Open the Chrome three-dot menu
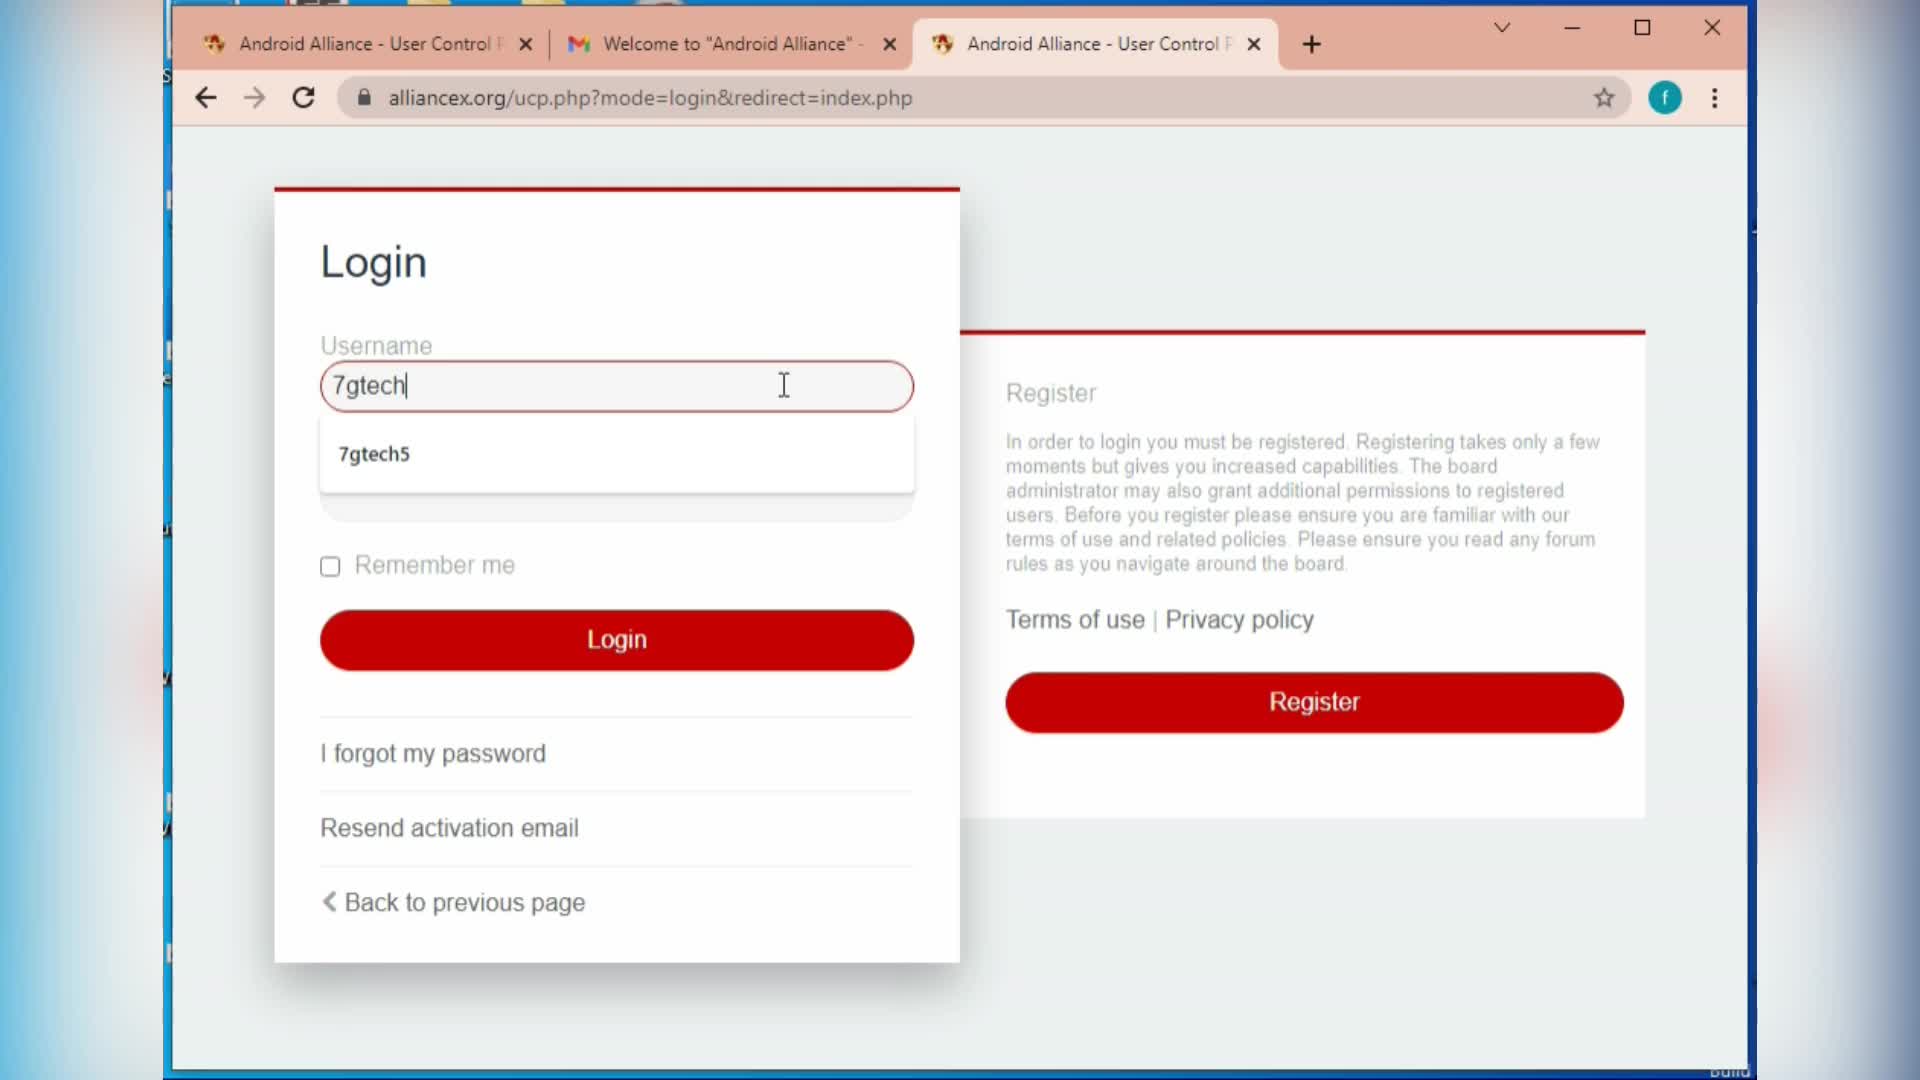Screen dimensions: 1920x1080 click(x=1715, y=98)
